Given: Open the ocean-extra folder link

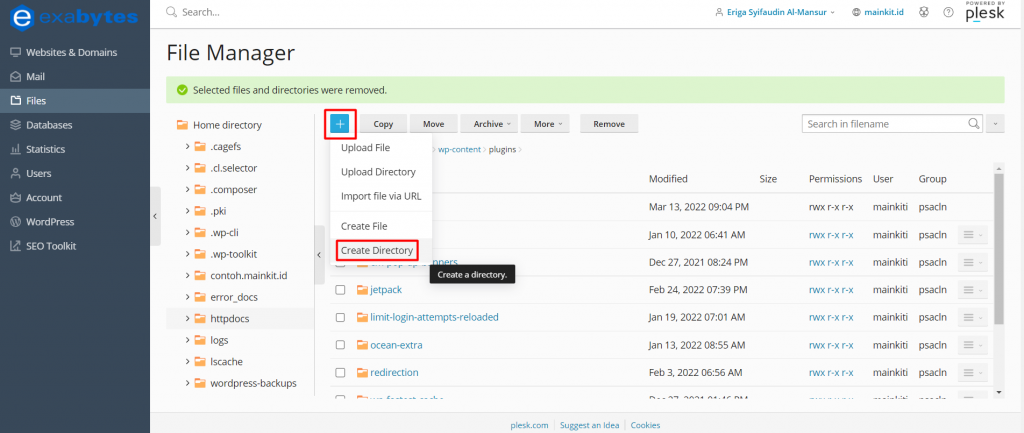Looking at the screenshot, I should (396, 345).
